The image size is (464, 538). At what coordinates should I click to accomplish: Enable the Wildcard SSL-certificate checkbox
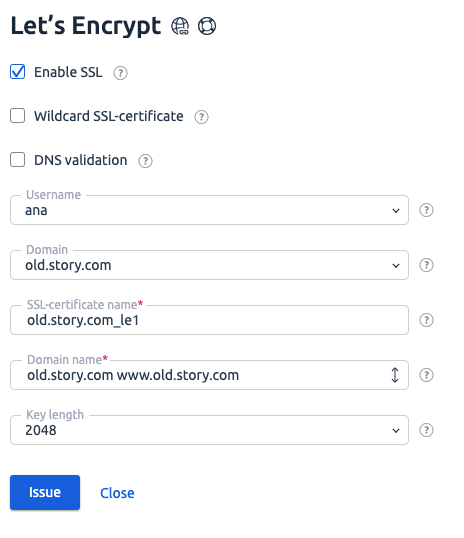pyautogui.click(x=18, y=116)
